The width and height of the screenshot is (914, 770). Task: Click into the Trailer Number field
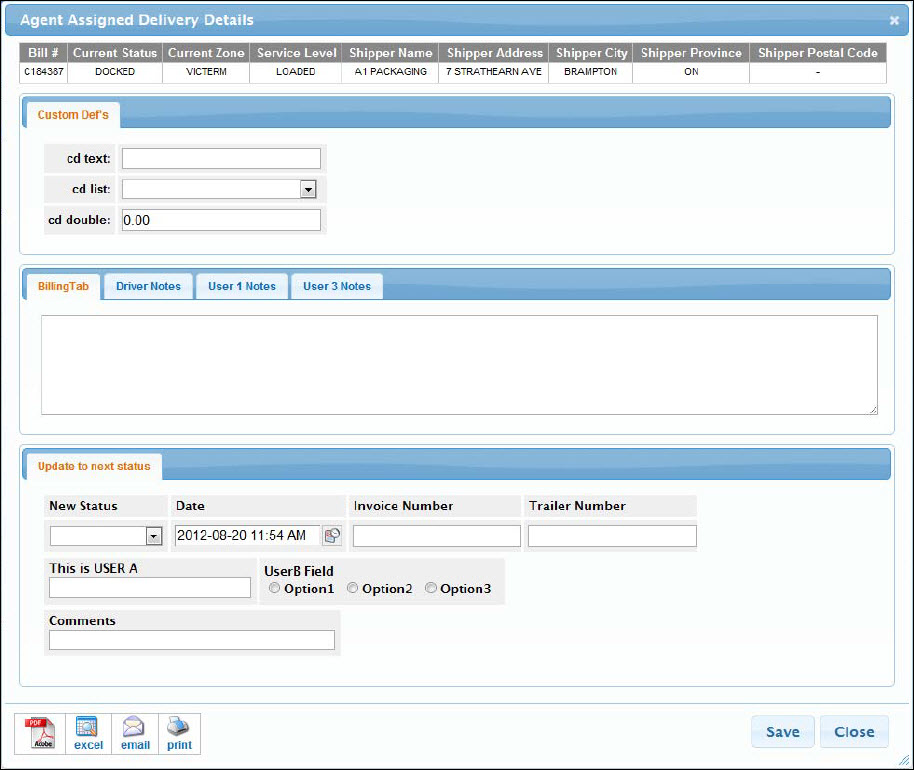611,536
